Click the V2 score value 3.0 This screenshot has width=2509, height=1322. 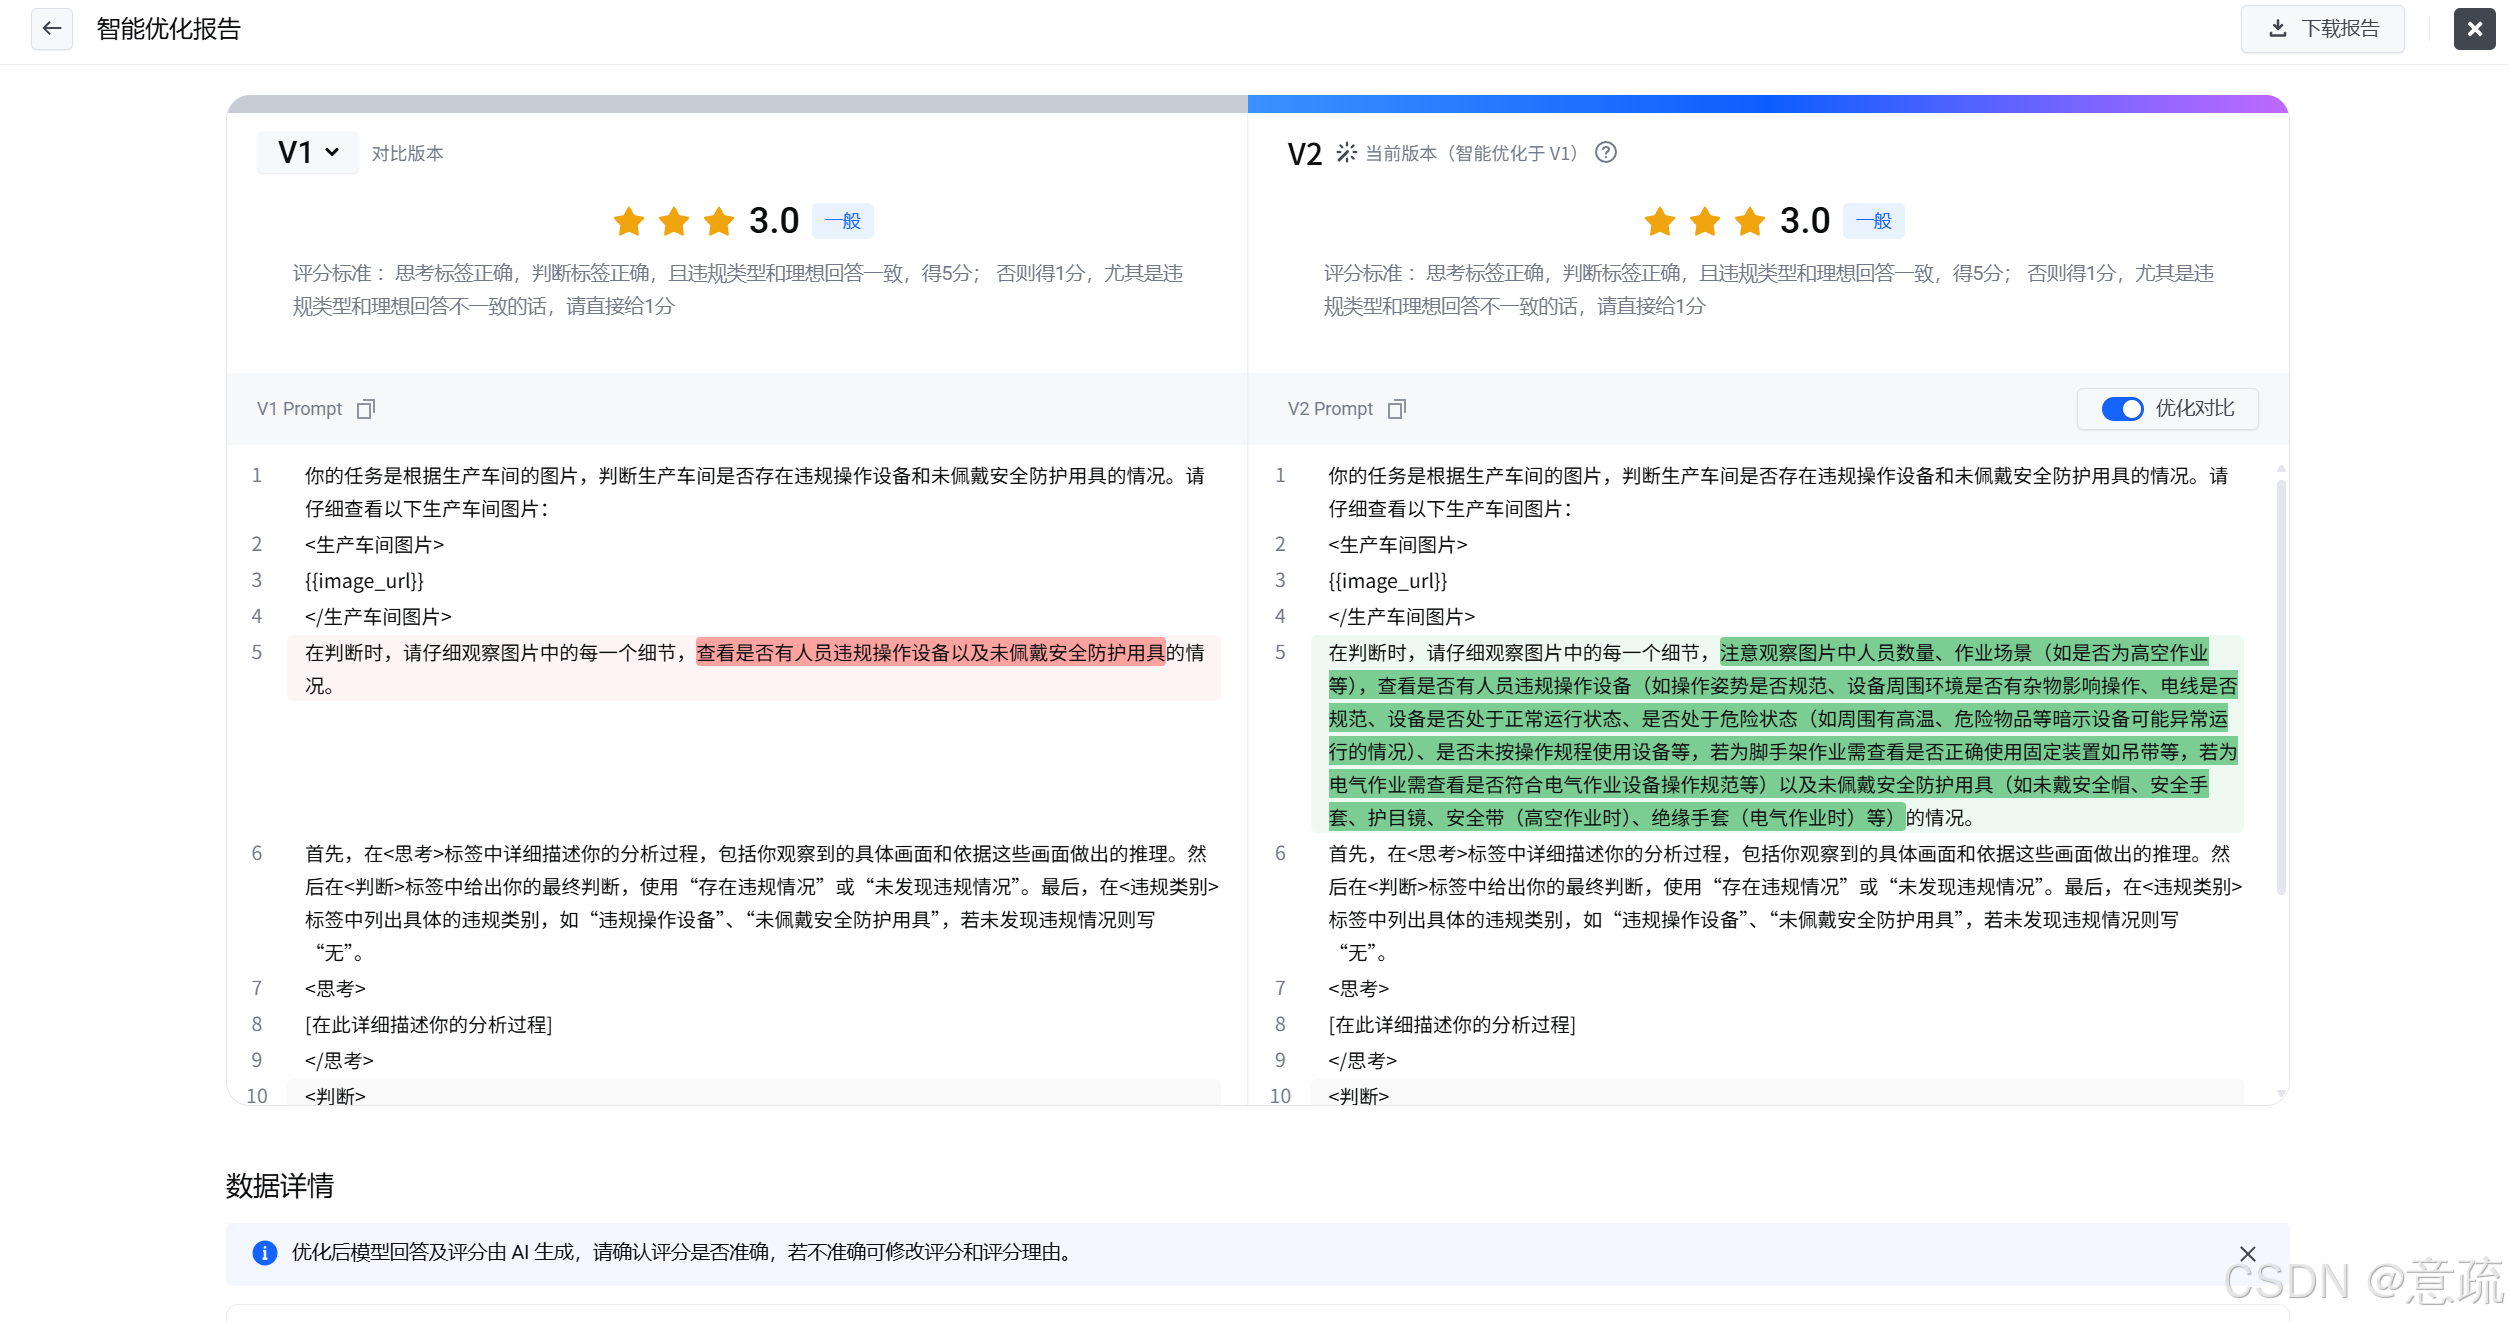pos(1805,220)
